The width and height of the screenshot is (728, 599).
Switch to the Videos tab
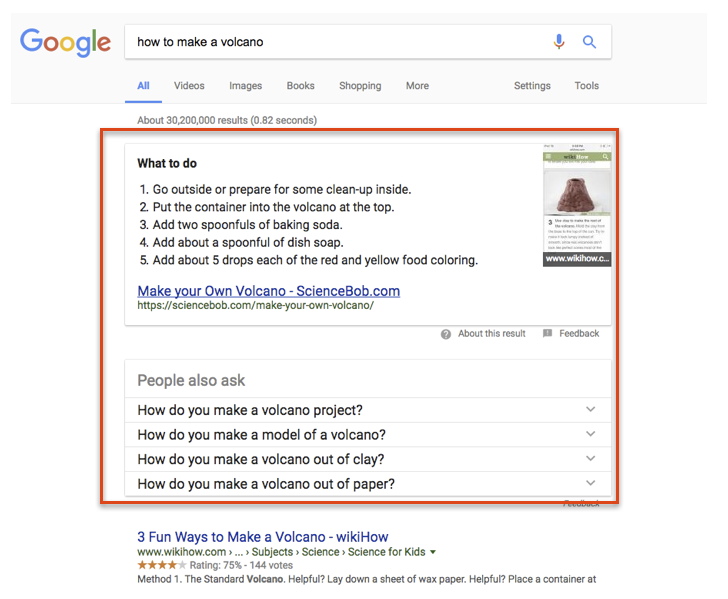pyautogui.click(x=189, y=86)
